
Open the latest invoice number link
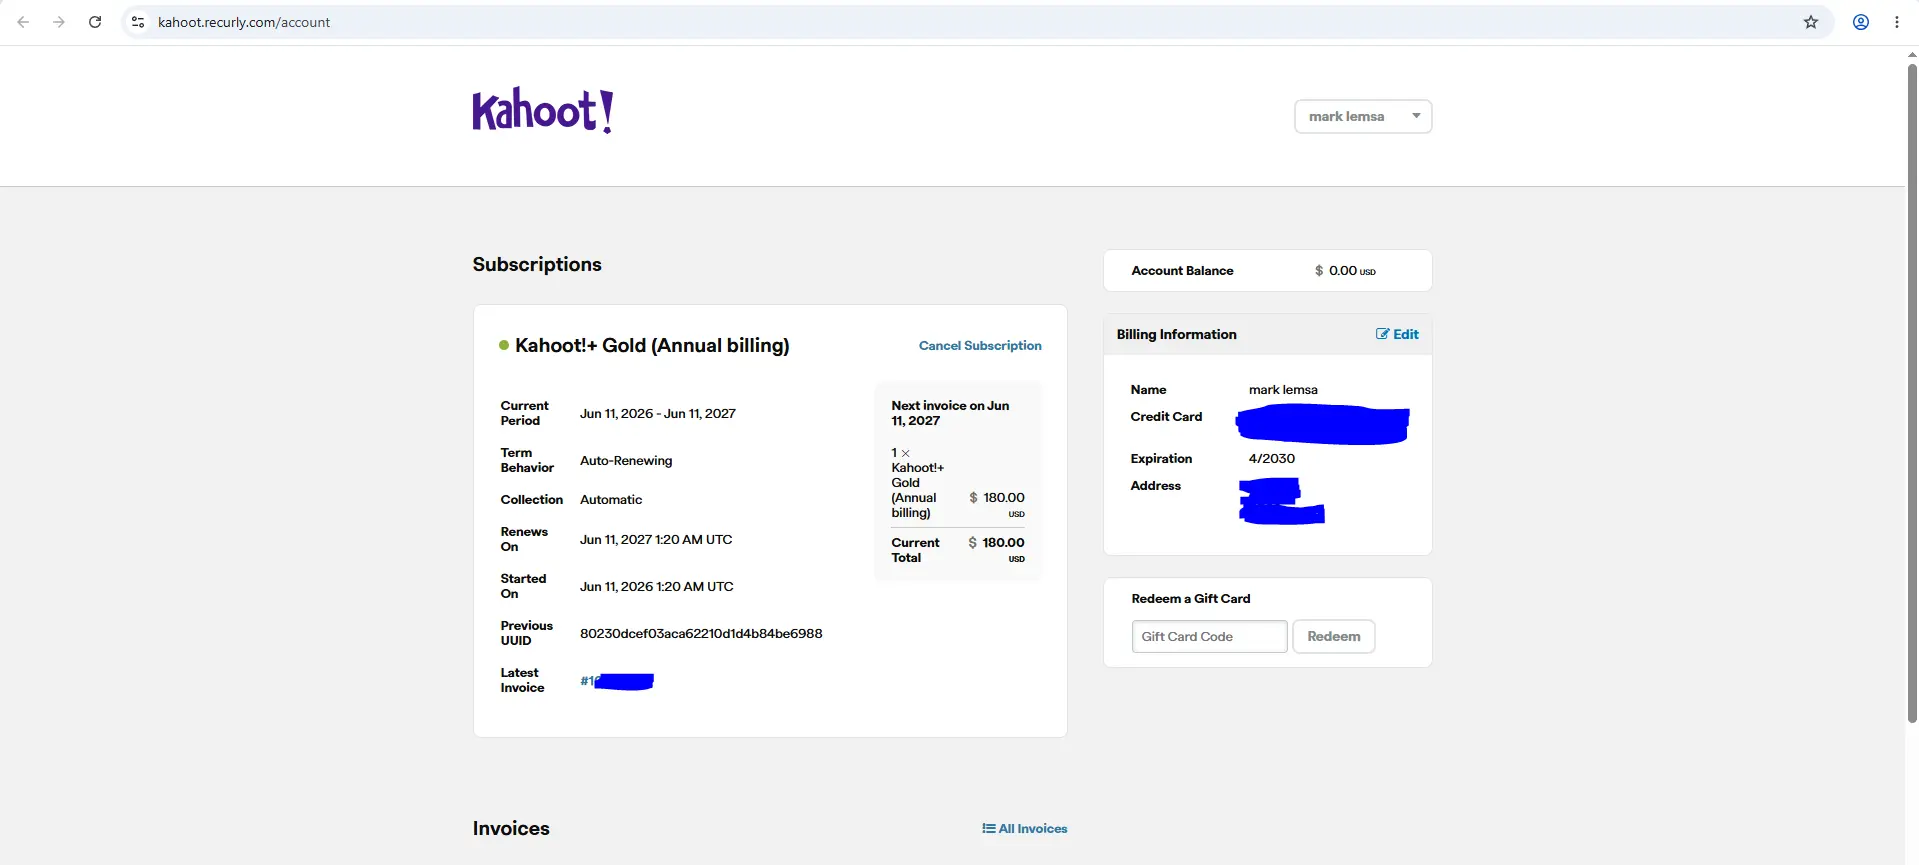(x=617, y=681)
